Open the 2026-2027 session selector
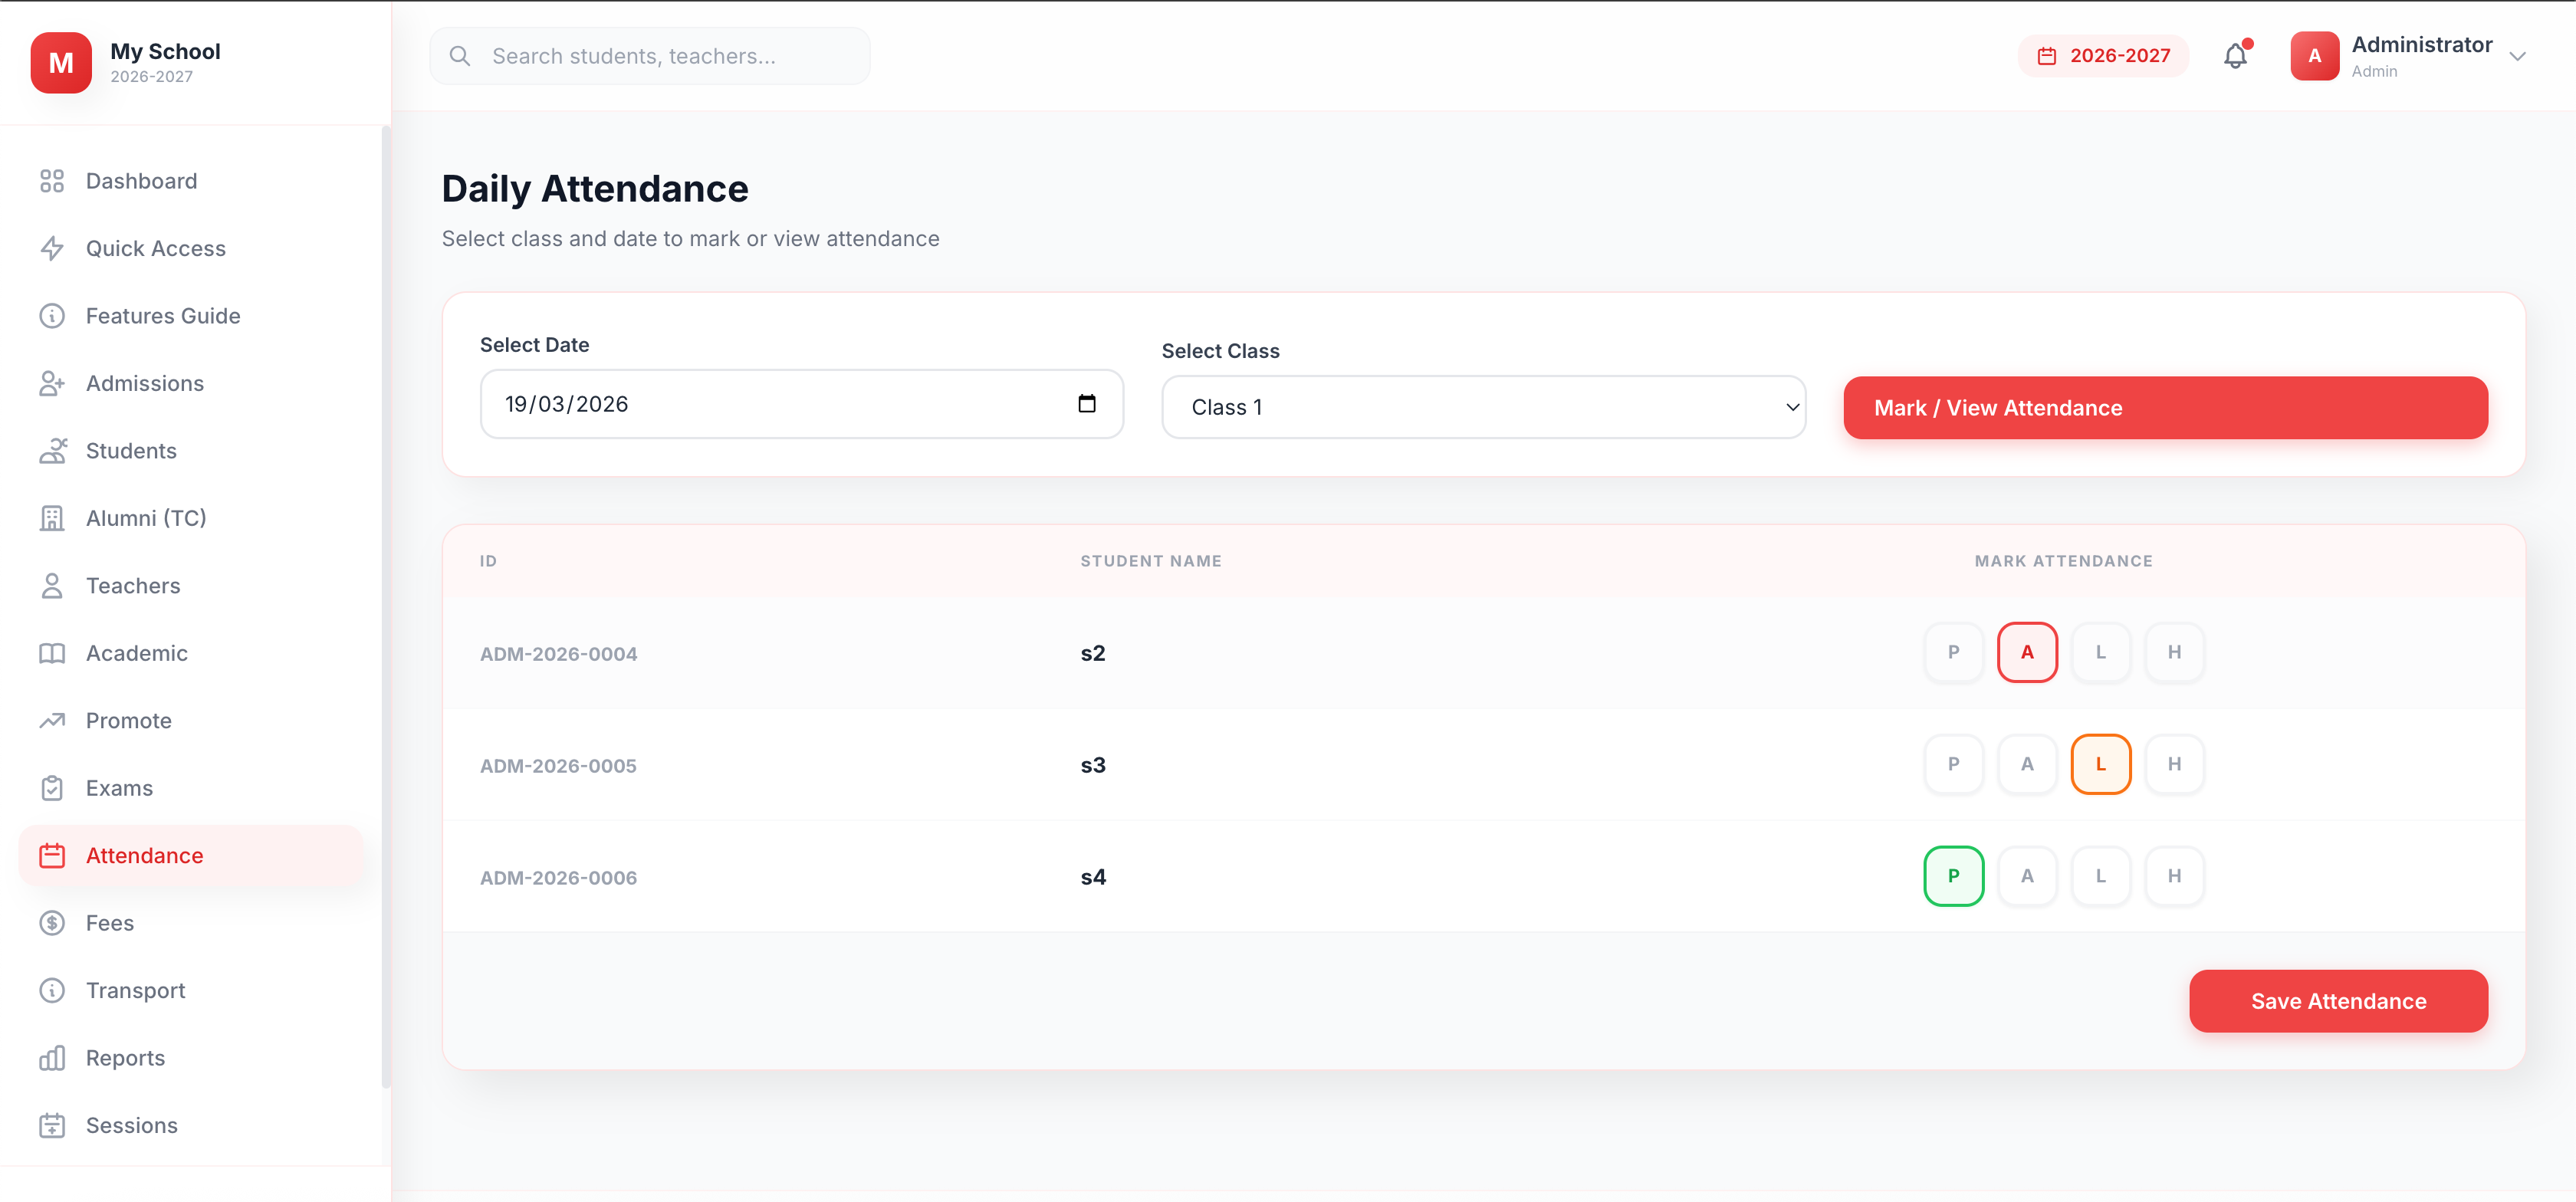 tap(2103, 56)
